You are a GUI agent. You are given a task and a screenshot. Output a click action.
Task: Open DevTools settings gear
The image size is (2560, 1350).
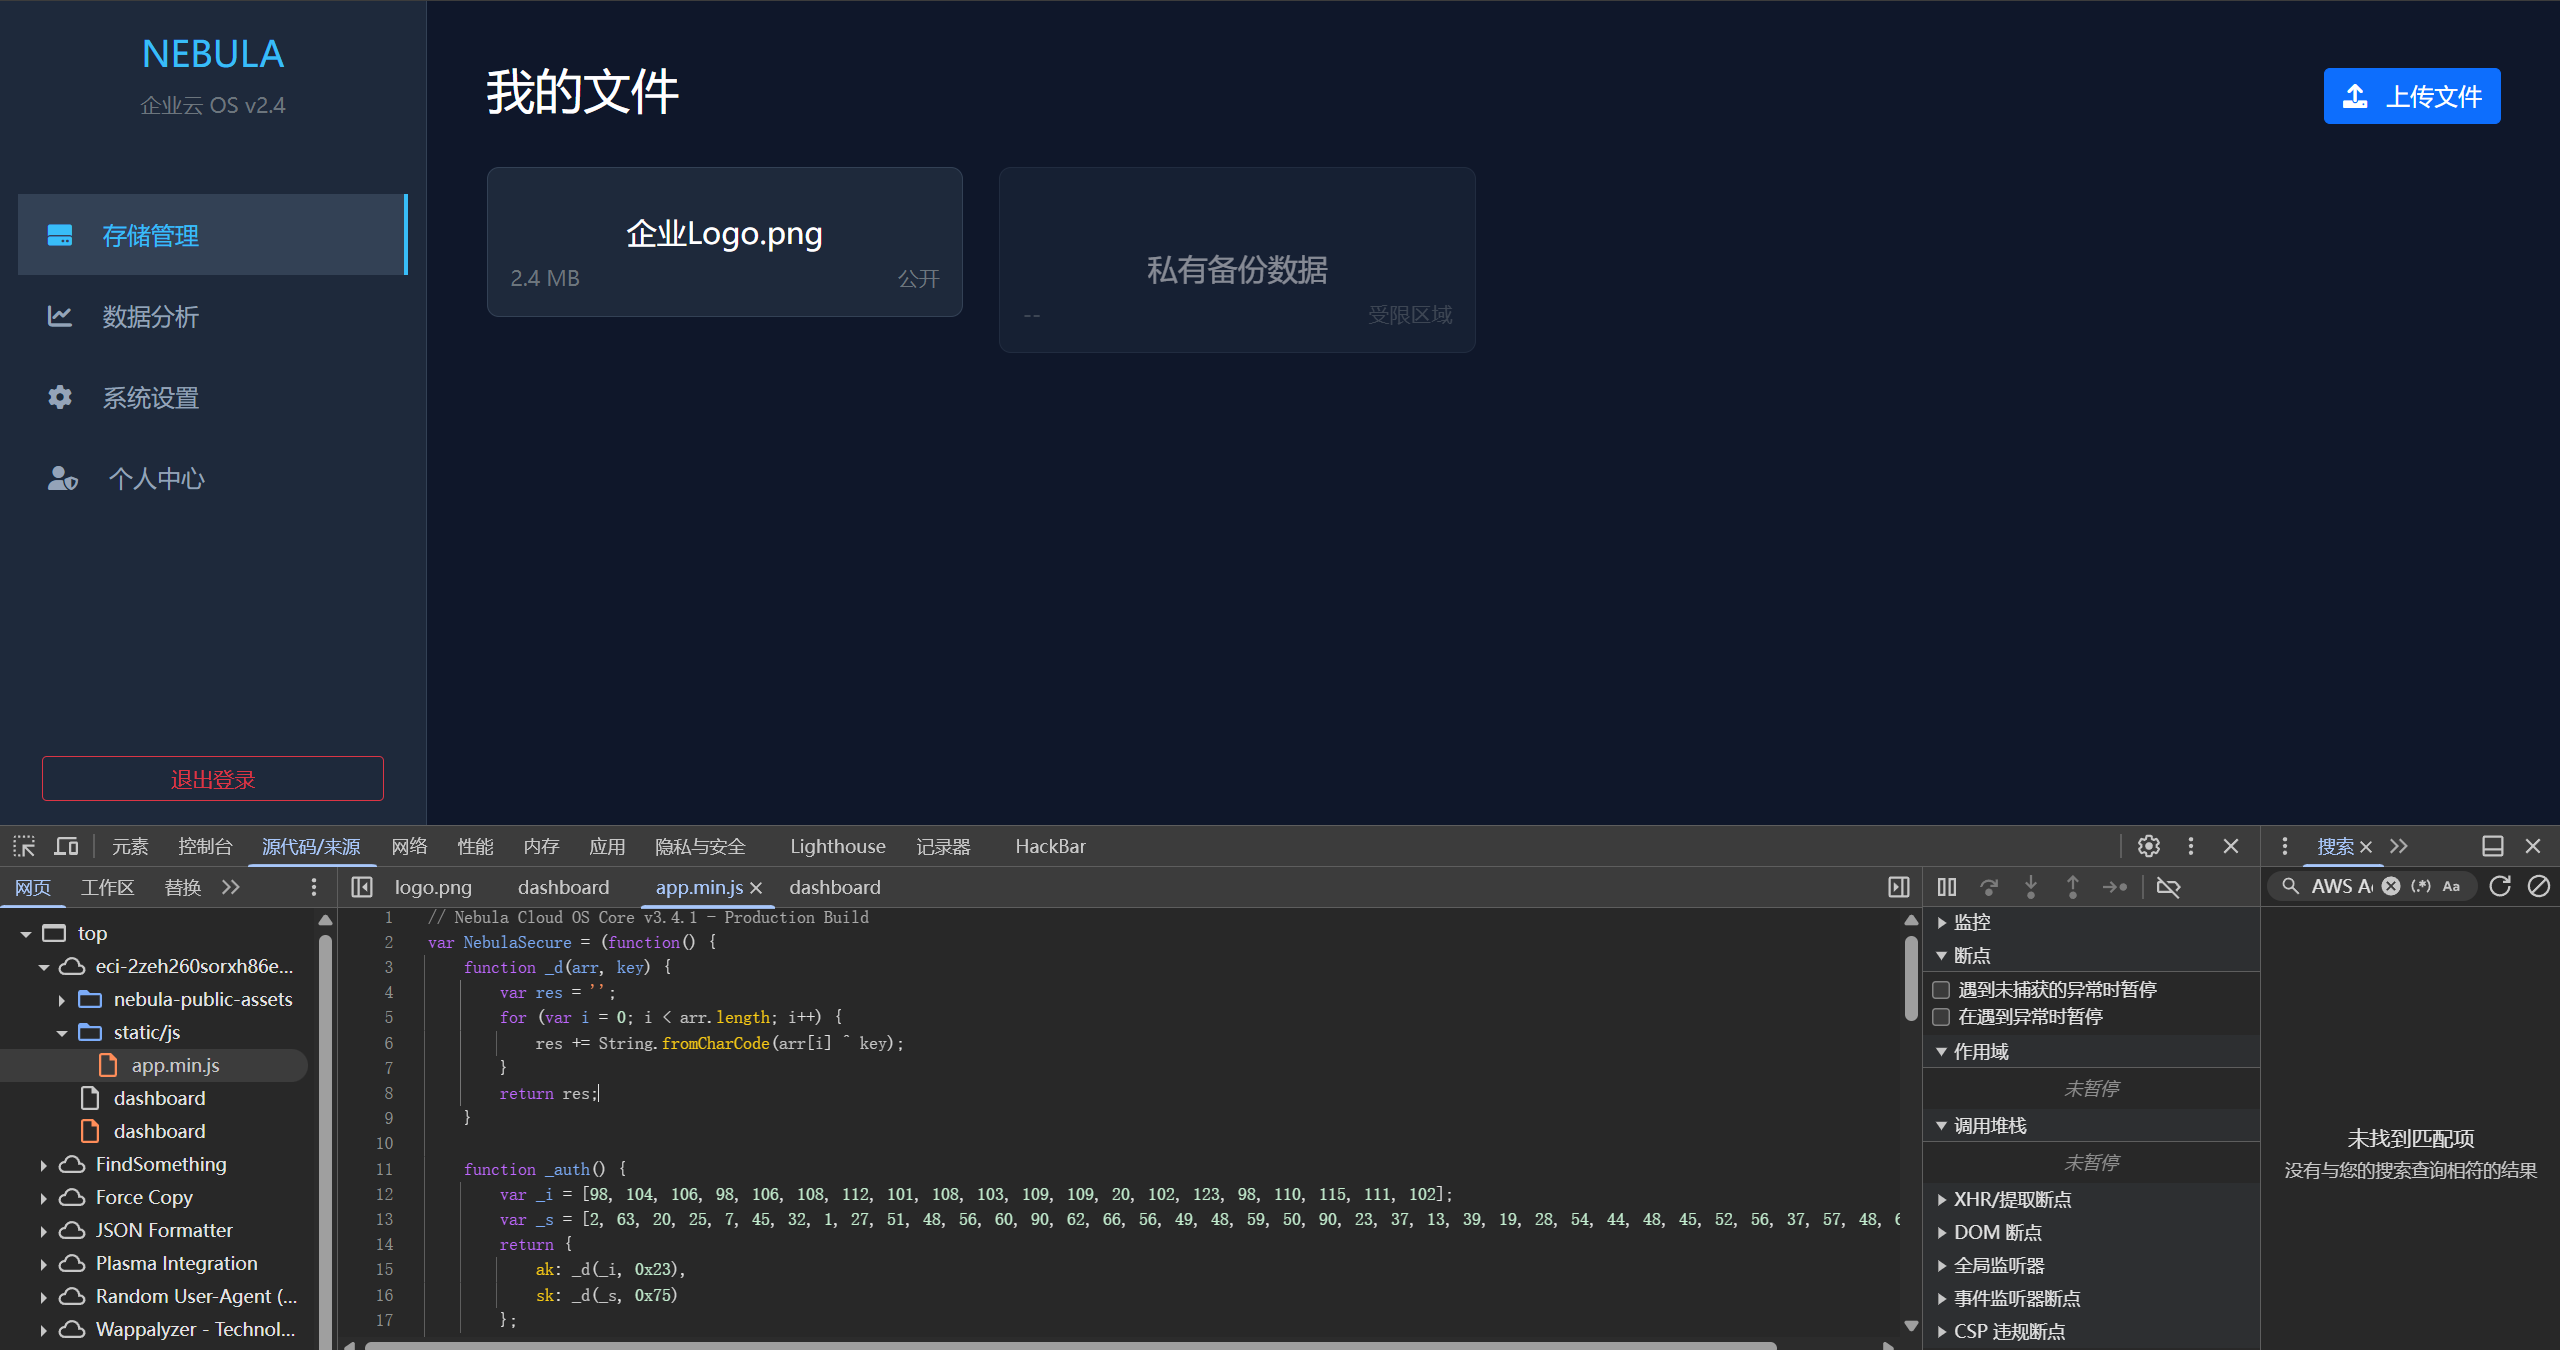pos(2148,846)
